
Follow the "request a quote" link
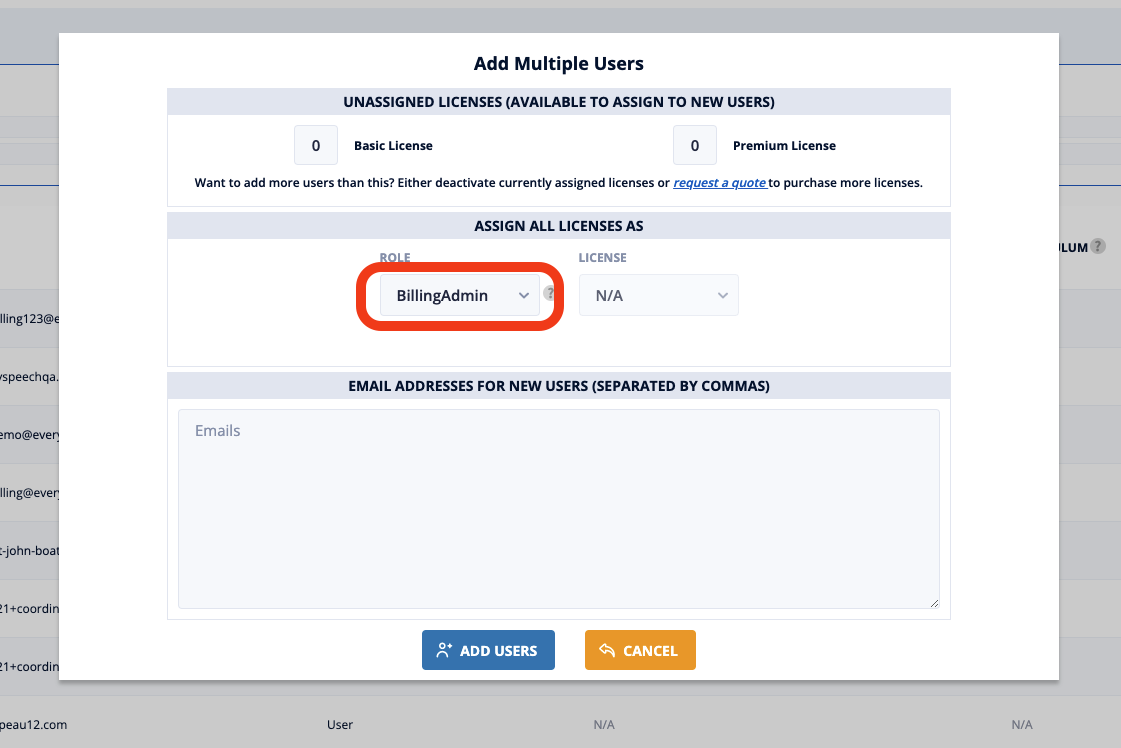[x=720, y=182]
